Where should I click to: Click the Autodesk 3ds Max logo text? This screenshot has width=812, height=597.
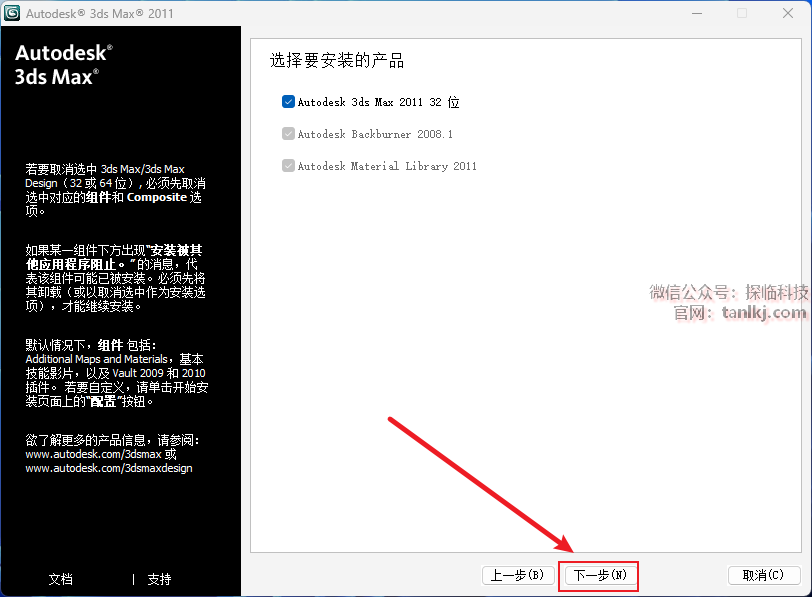(x=63, y=65)
